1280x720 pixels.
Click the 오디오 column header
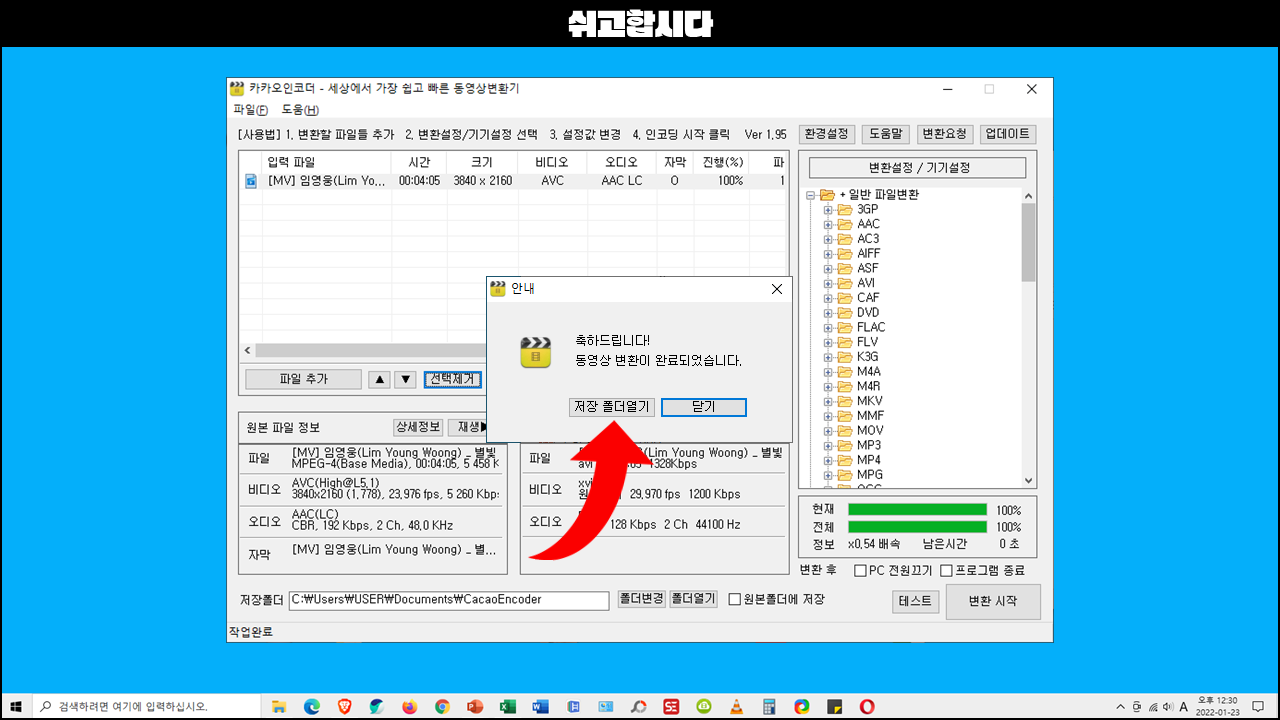[621, 162]
